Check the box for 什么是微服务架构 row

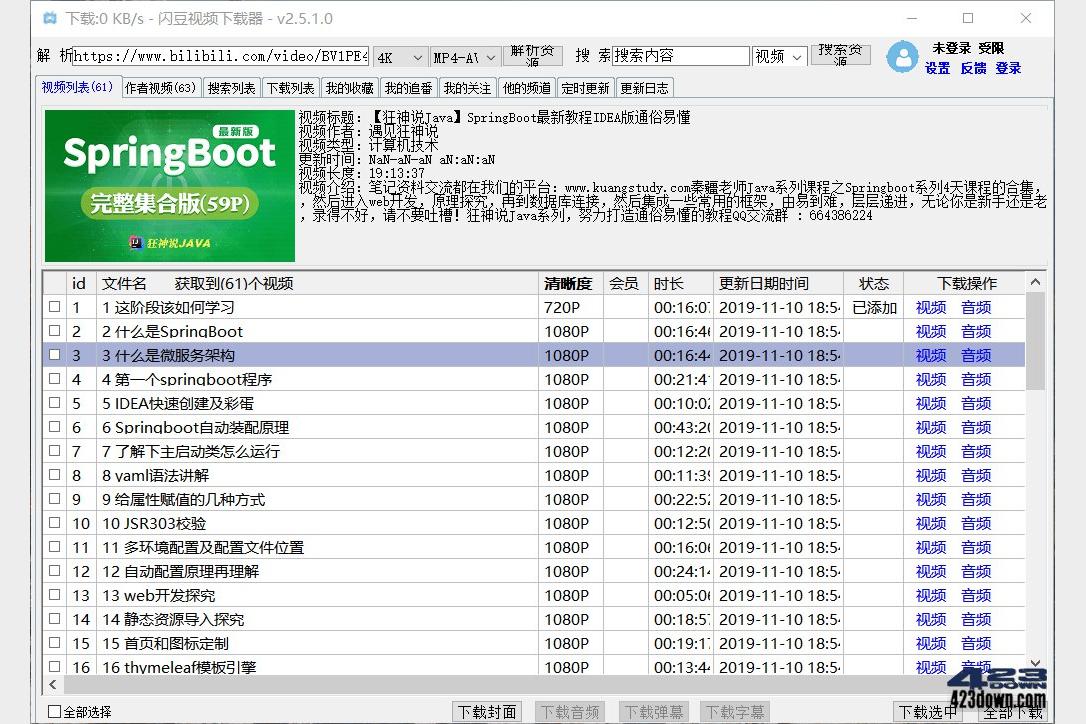click(x=55, y=355)
